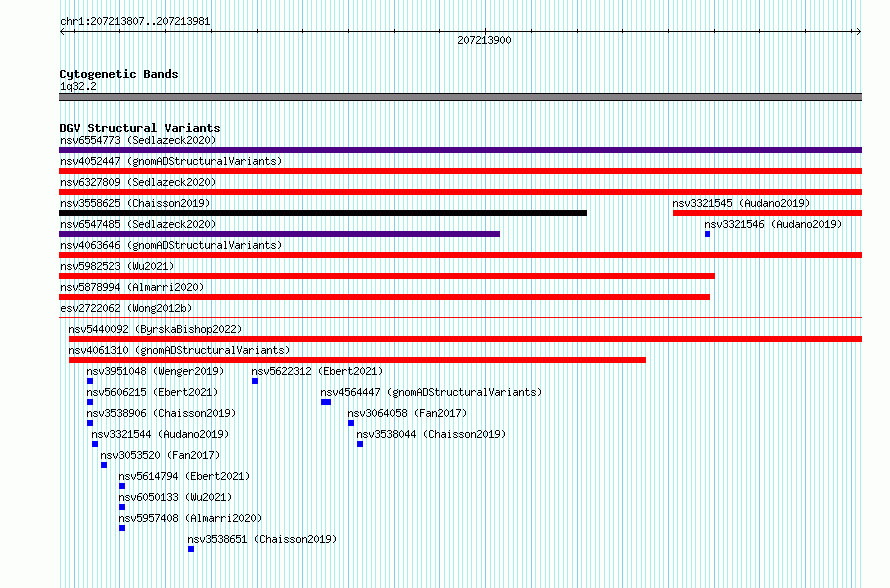Open nsv5982523 (Wu2021) label

pos(117,266)
